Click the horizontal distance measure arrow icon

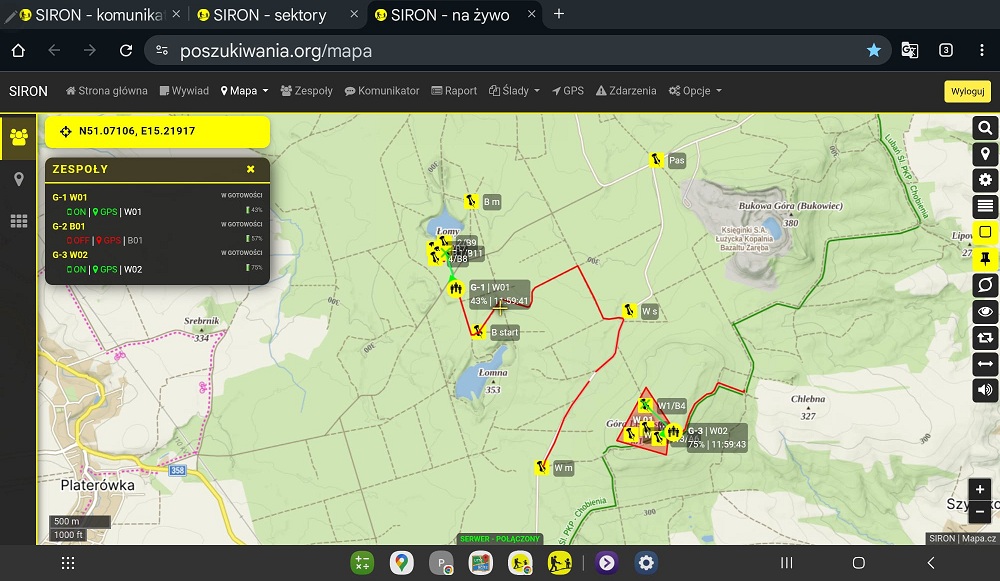click(985, 364)
